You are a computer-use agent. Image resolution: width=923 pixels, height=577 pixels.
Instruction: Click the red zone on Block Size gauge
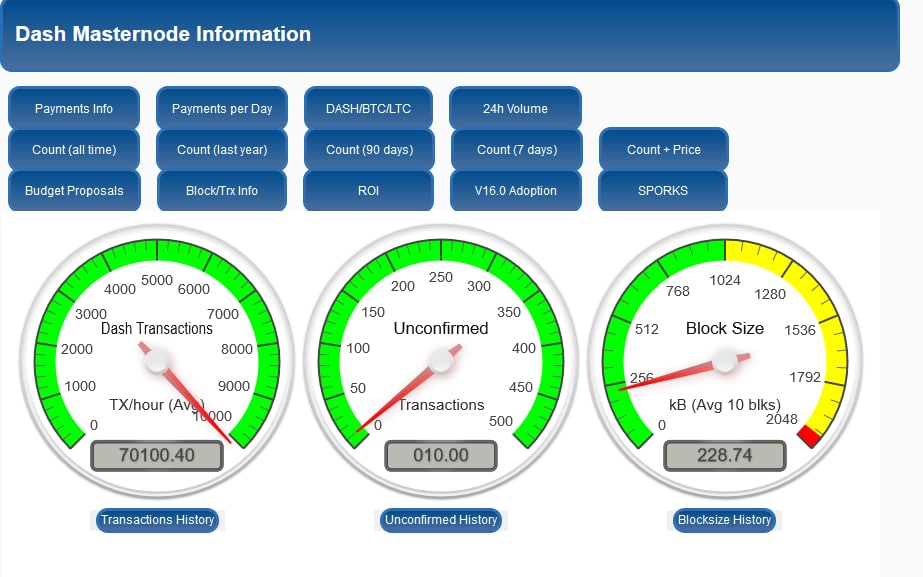pyautogui.click(x=809, y=436)
